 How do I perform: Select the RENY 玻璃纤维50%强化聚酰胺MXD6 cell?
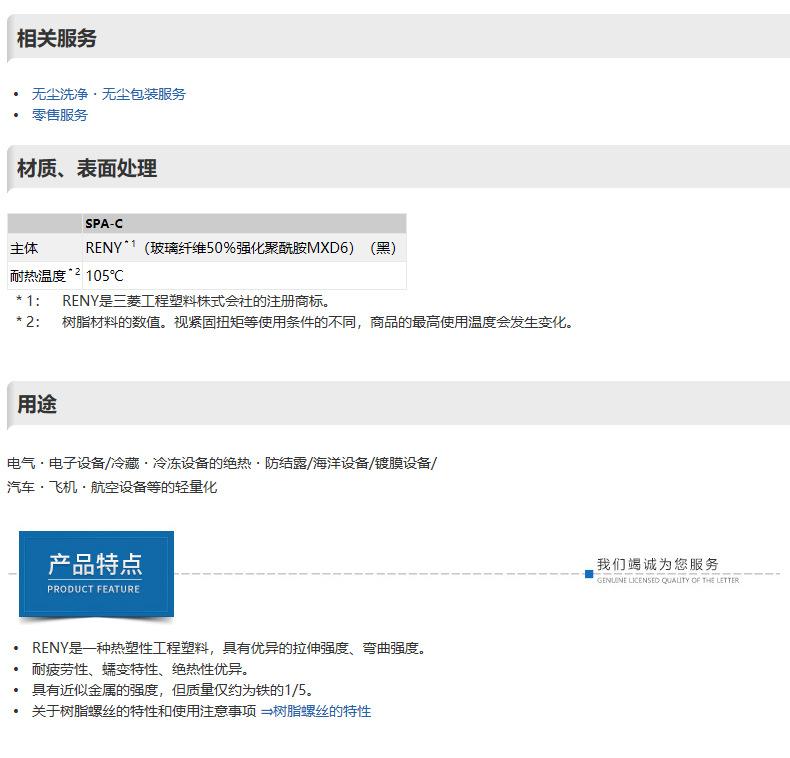coord(244,247)
